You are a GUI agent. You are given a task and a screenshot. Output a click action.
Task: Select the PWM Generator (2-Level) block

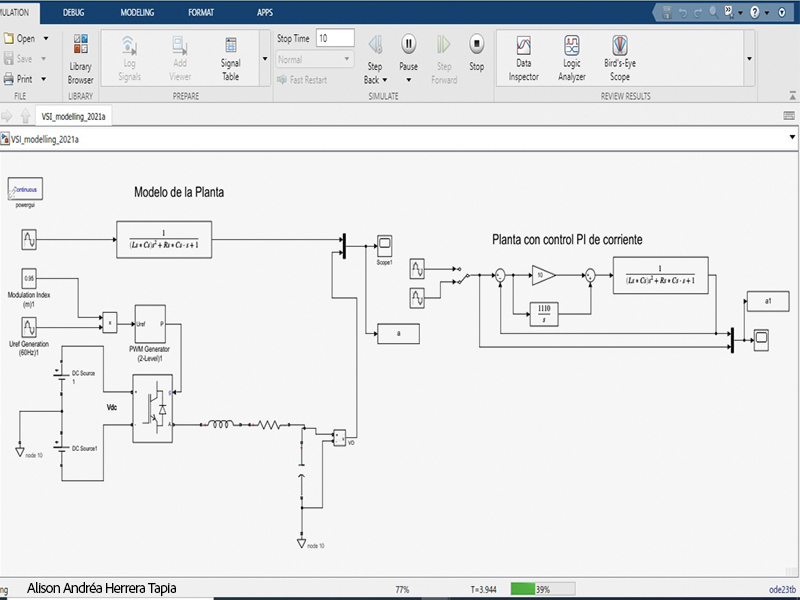click(150, 324)
